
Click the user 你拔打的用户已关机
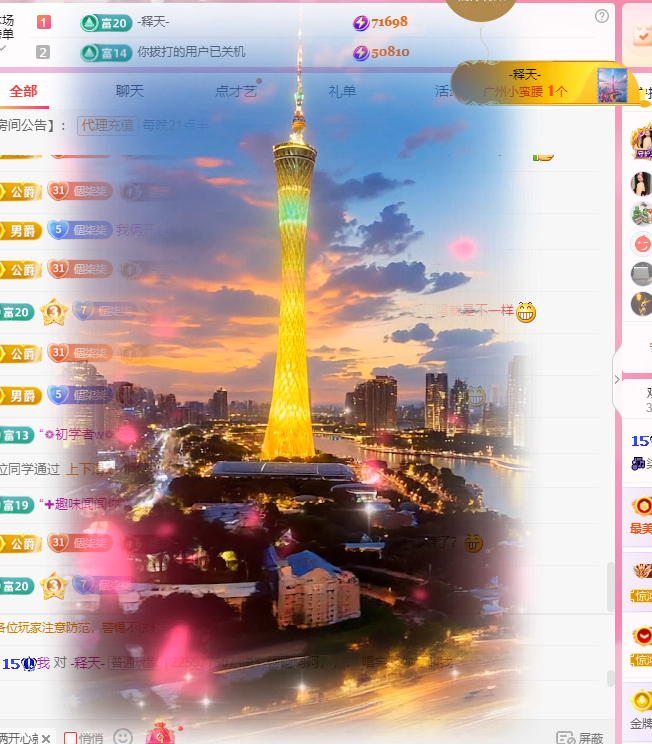pyautogui.click(x=191, y=52)
